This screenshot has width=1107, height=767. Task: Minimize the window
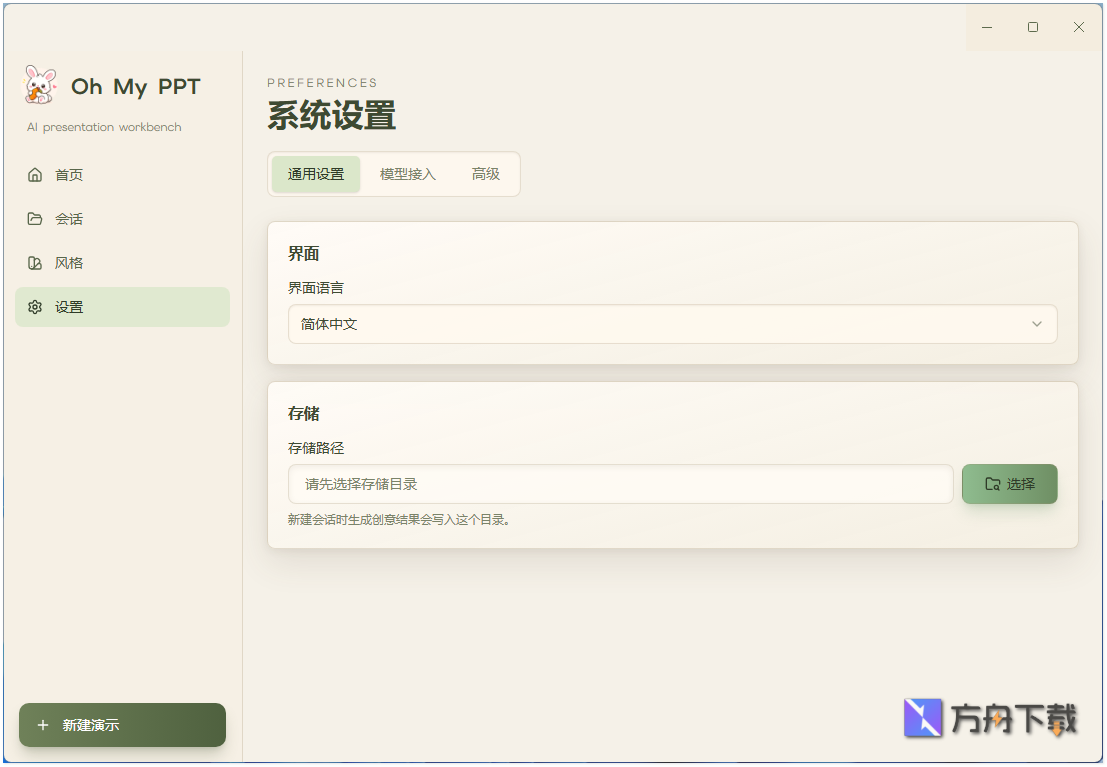pyautogui.click(x=987, y=27)
